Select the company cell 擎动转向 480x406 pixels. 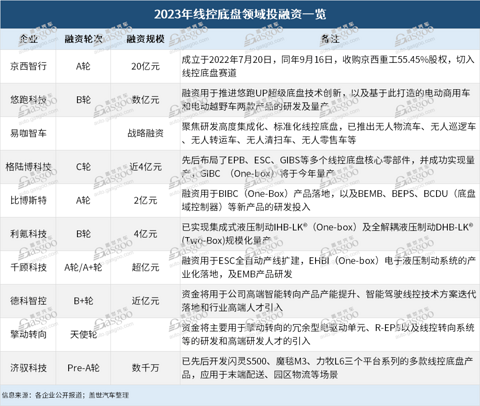(28, 334)
